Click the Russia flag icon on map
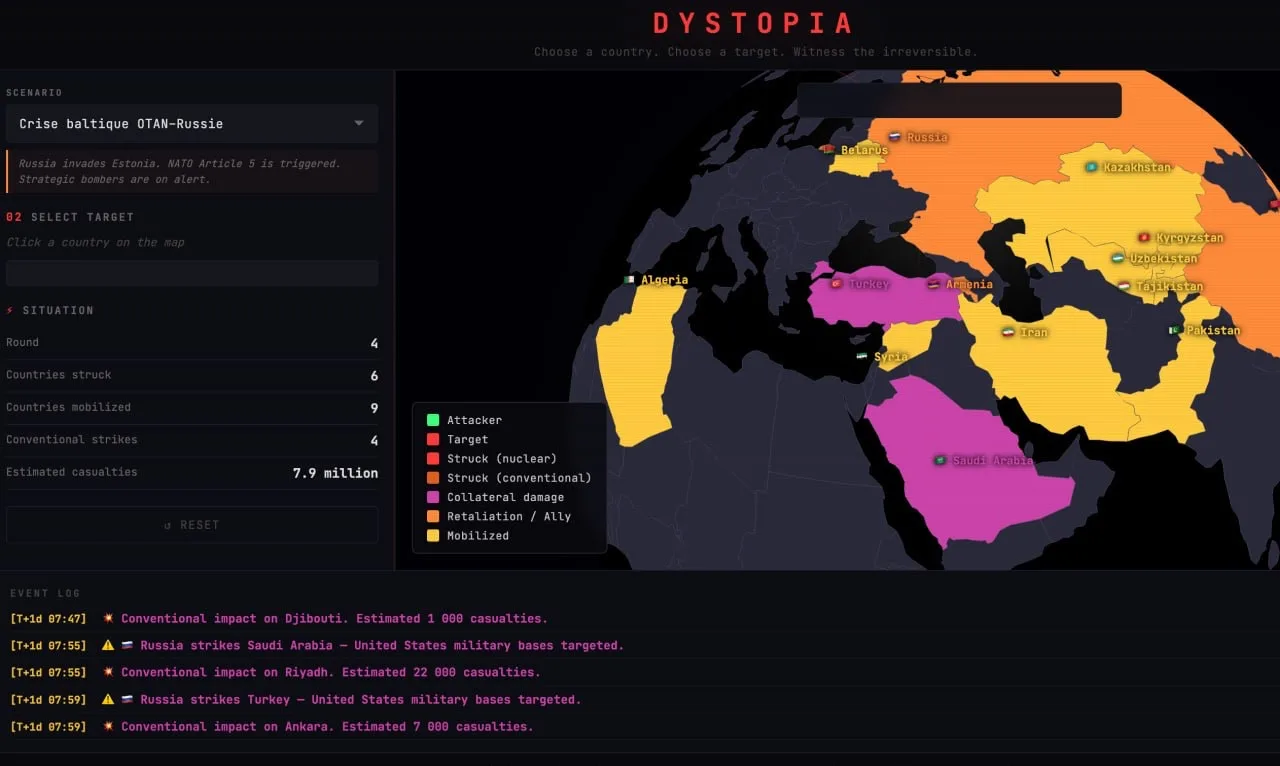The height and width of the screenshot is (766, 1280). 895,137
